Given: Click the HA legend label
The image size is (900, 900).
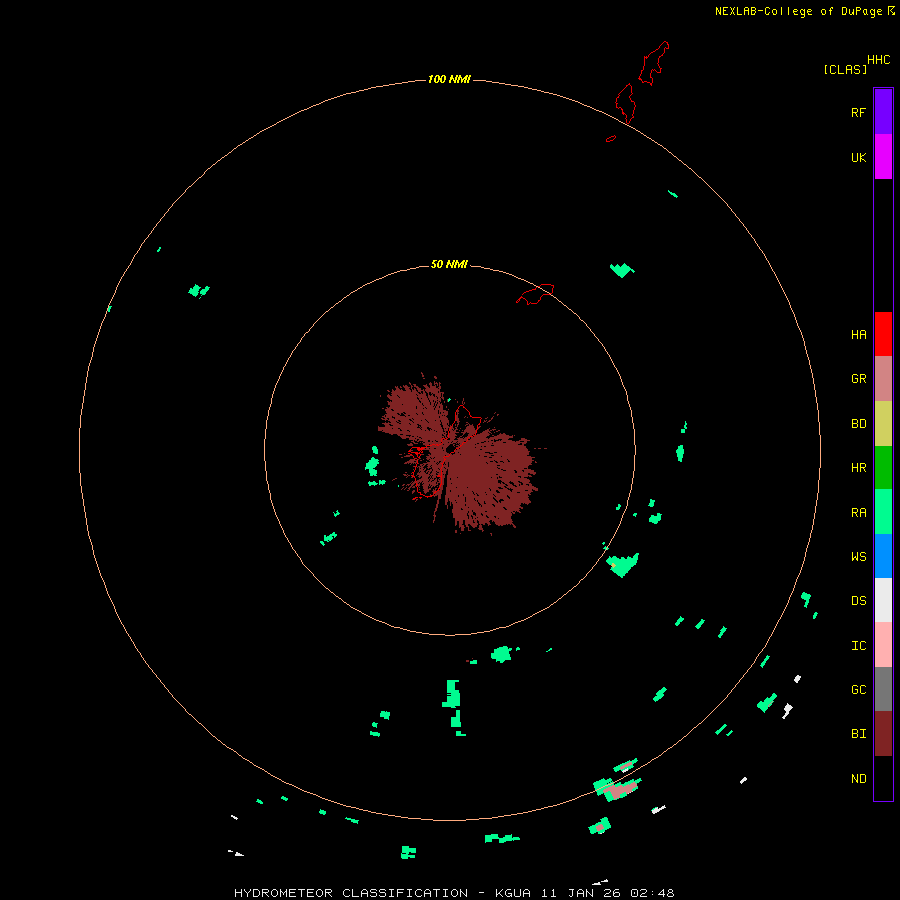Looking at the screenshot, I should pos(858,334).
